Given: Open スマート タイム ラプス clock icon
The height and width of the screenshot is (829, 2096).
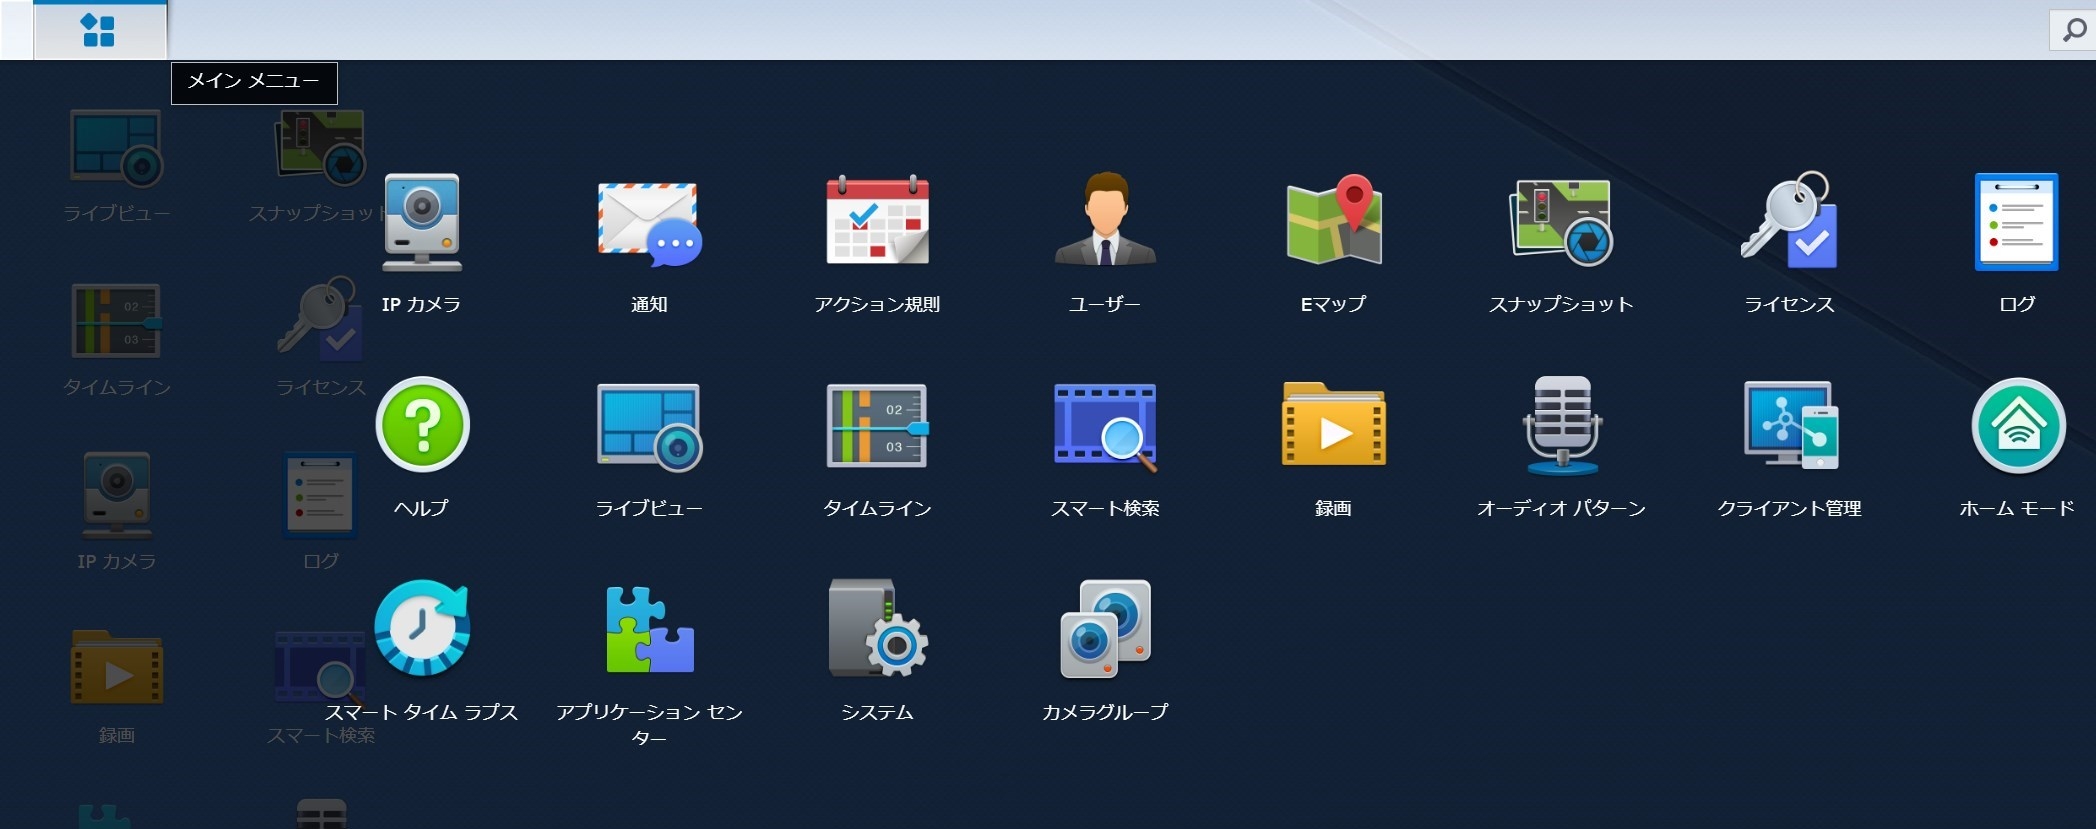Looking at the screenshot, I should tap(421, 630).
